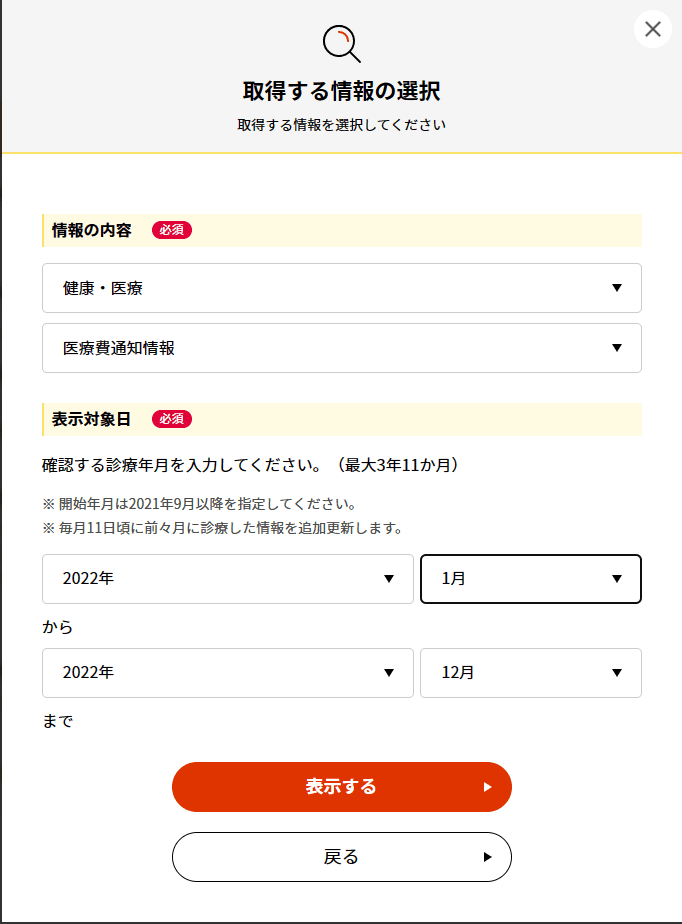Click the 取得する情報の選択 heading

341,92
